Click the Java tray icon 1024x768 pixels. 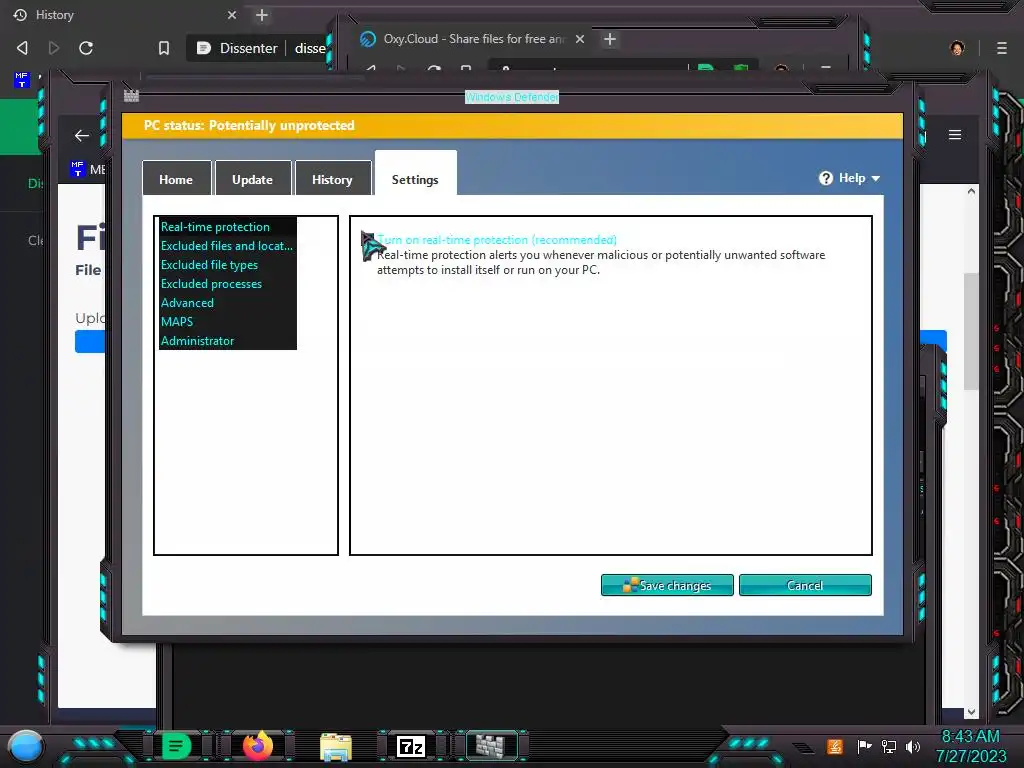click(835, 746)
